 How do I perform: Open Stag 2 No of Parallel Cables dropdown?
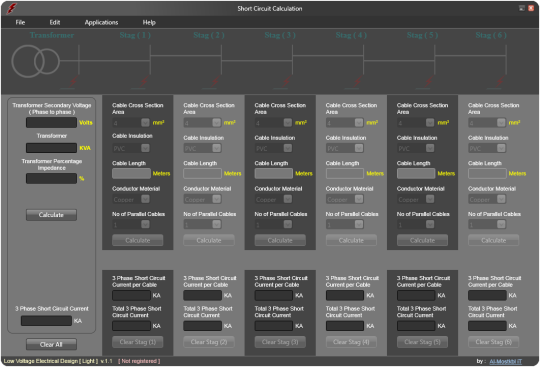[202, 224]
